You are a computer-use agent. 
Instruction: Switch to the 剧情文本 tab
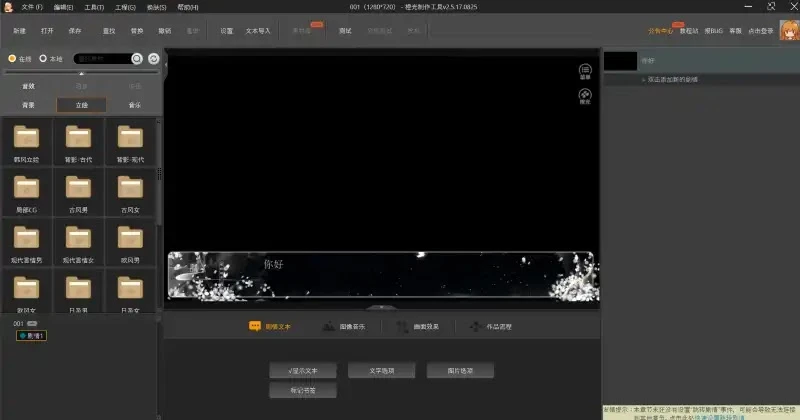pyautogui.click(x=270, y=327)
